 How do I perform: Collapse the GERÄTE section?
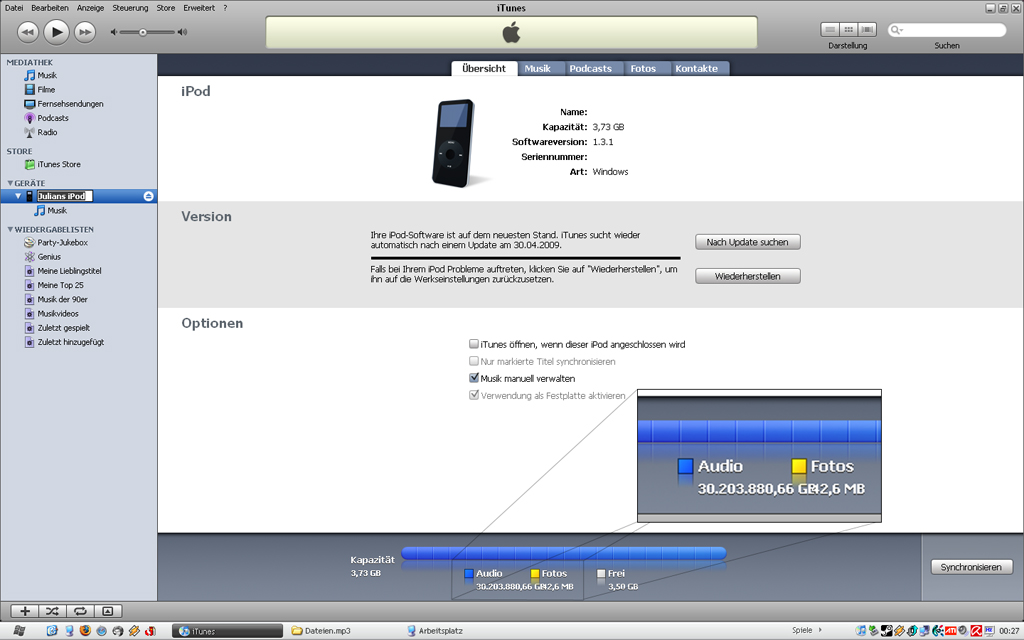(x=10, y=184)
